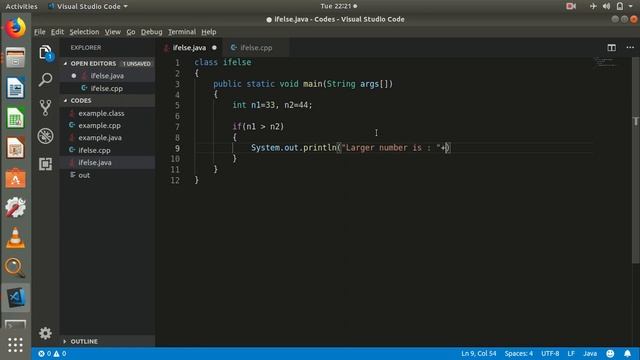
Task: Launch LibreOffice Impress from the dock
Action: click(16, 148)
